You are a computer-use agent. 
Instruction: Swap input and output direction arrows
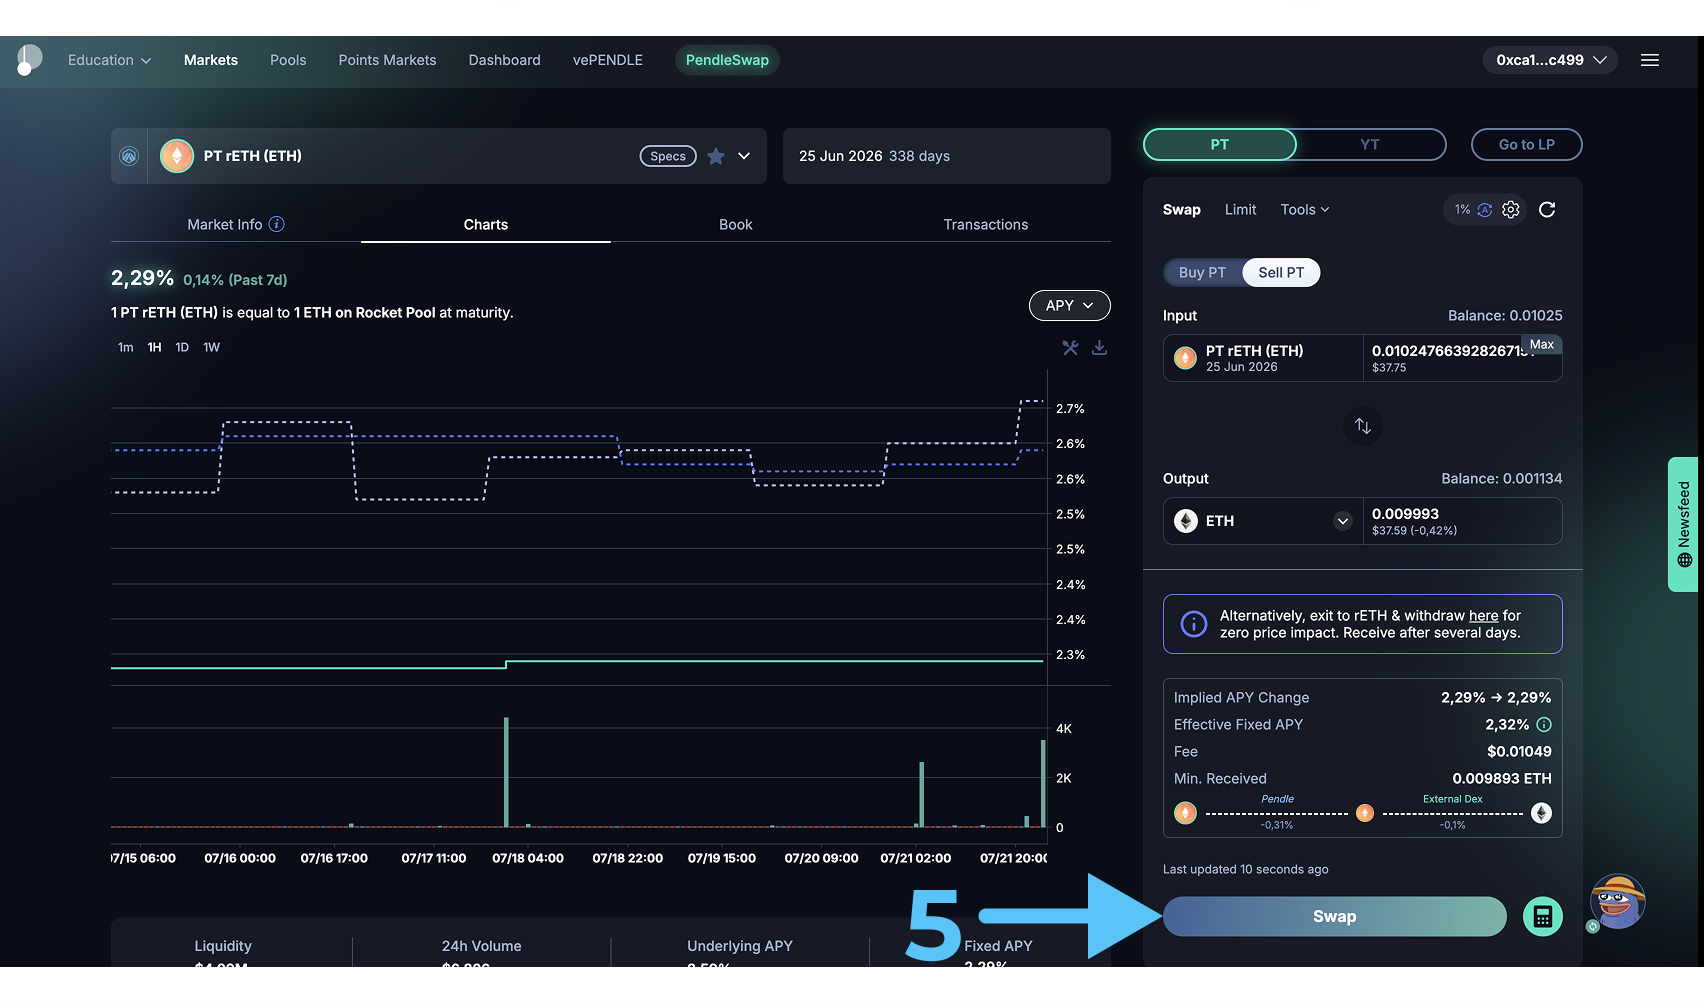pos(1362,426)
